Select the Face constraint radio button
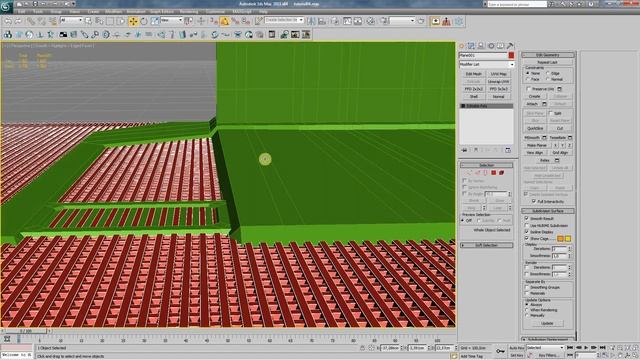Screen dimensions: 640x360 (x=528, y=79)
